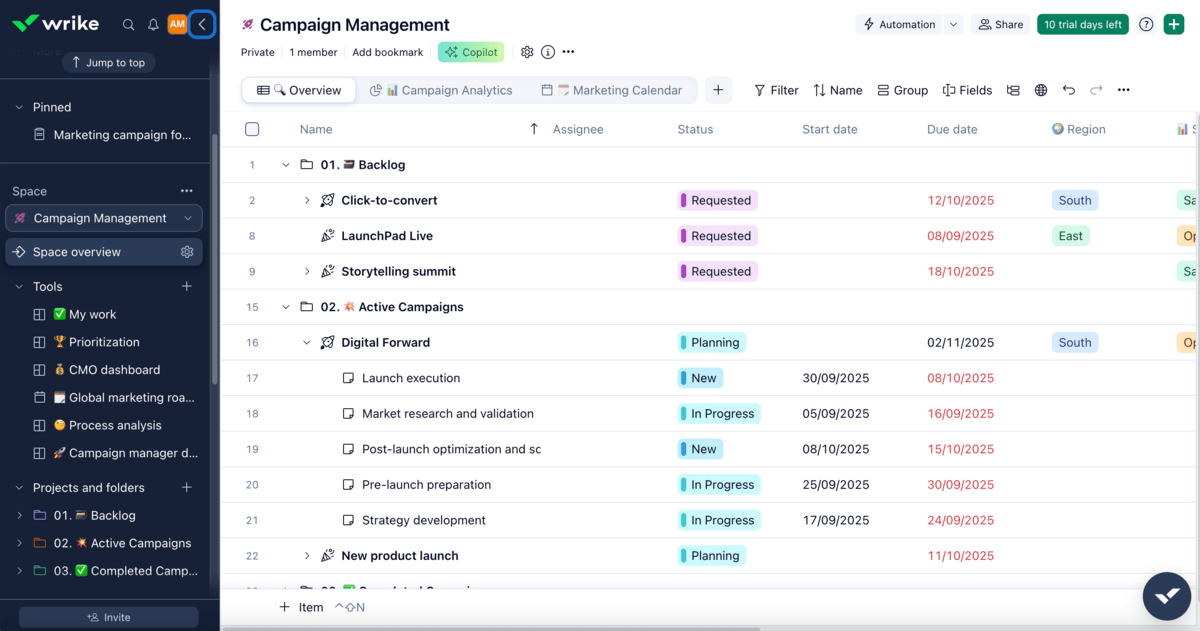The image size is (1200, 631).
Task: Open the Filter panel
Action: (775, 90)
